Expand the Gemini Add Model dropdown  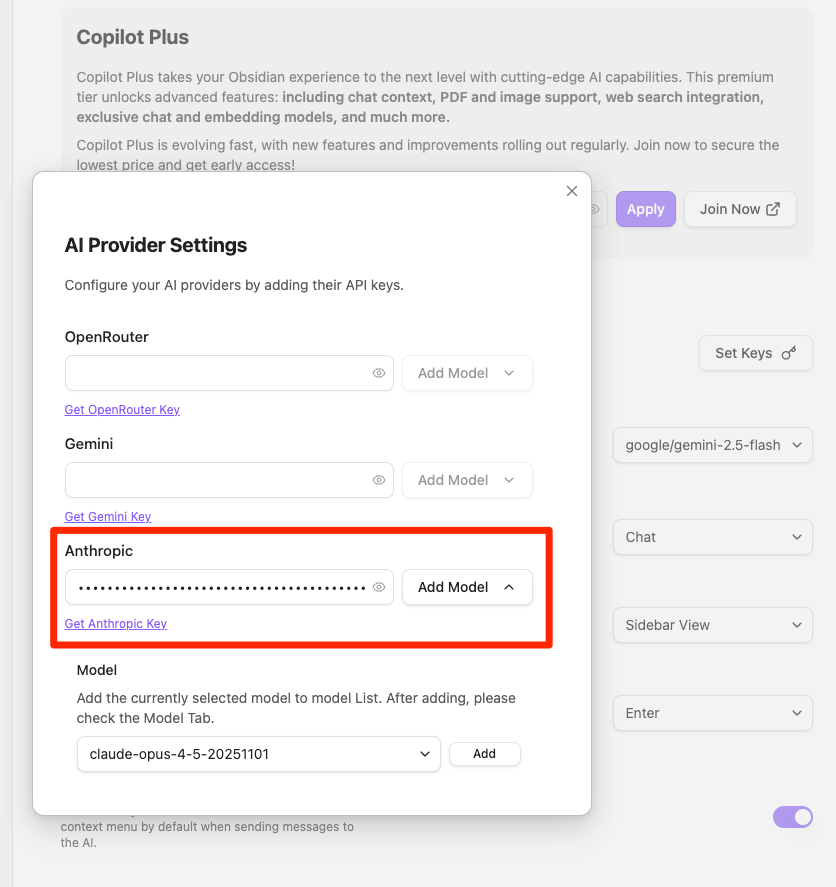click(x=467, y=480)
